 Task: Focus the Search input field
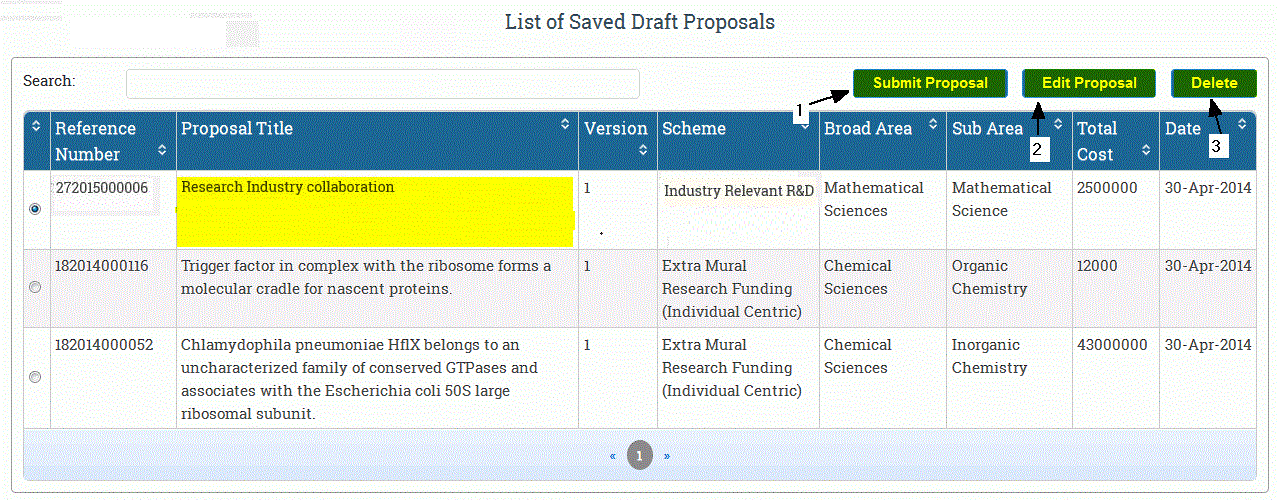click(x=383, y=84)
